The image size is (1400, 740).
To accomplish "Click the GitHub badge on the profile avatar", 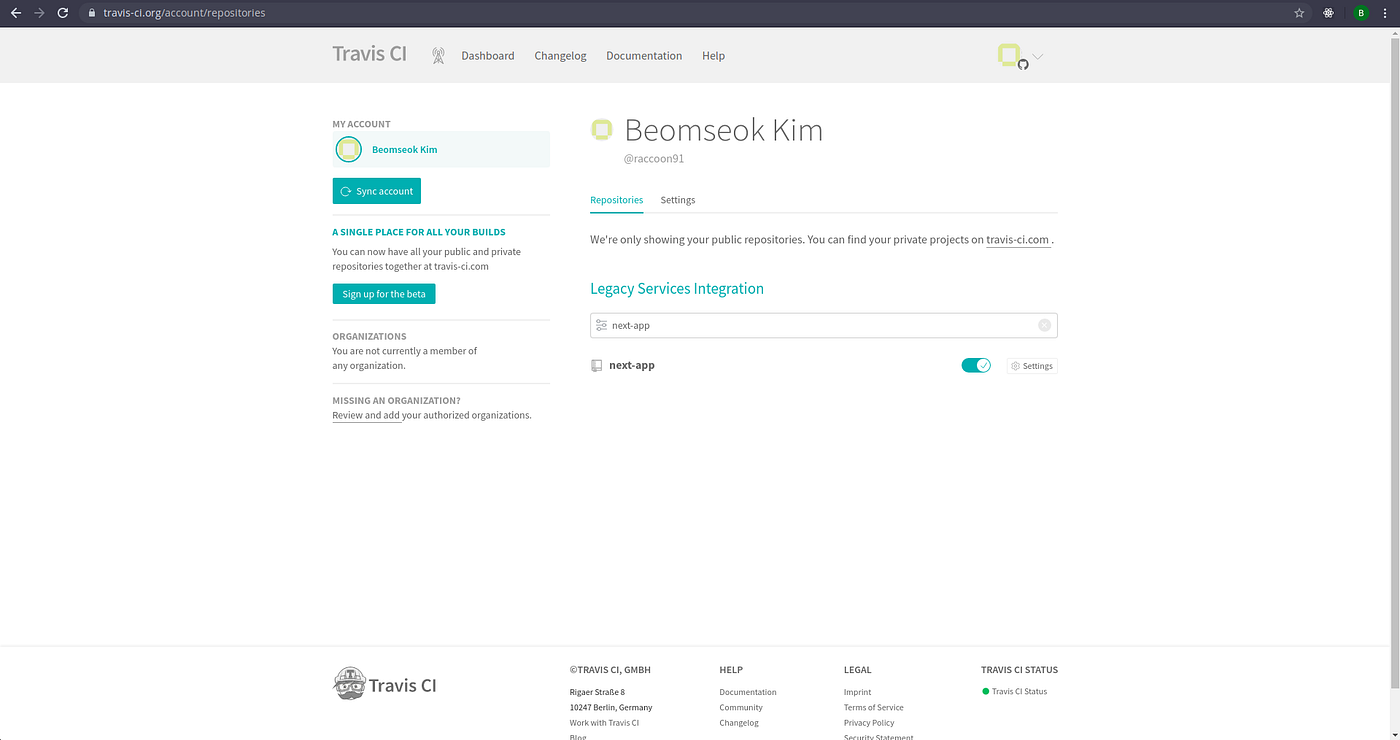I will pyautogui.click(x=1025, y=64).
